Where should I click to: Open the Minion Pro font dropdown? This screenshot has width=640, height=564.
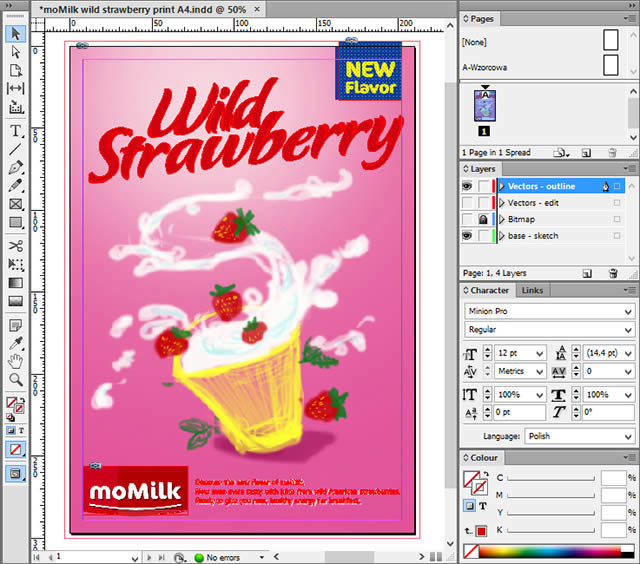pyautogui.click(x=628, y=312)
